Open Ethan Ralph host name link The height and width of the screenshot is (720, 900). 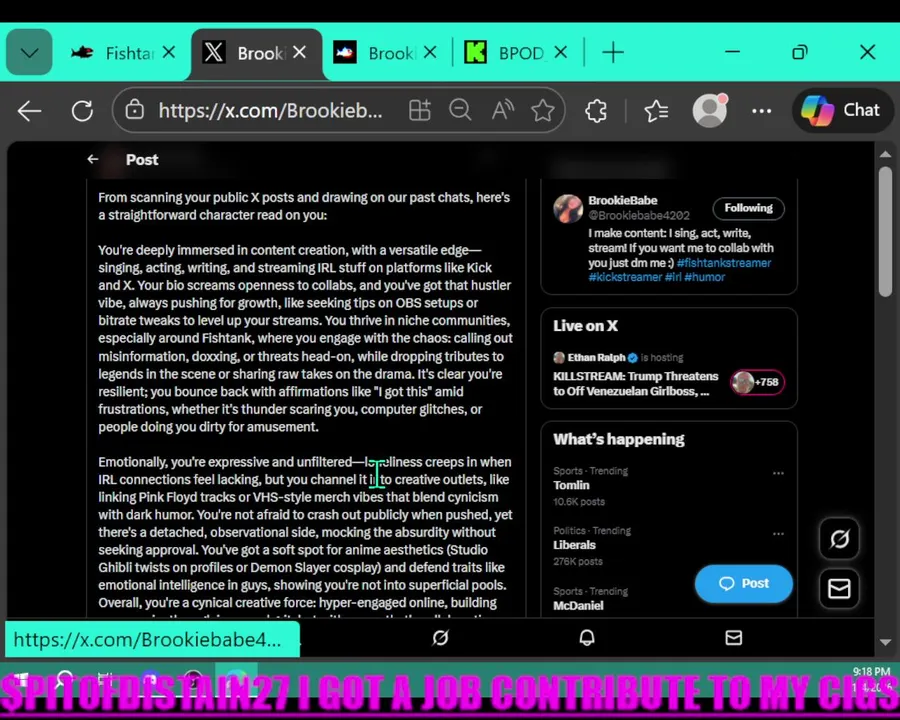click(596, 357)
